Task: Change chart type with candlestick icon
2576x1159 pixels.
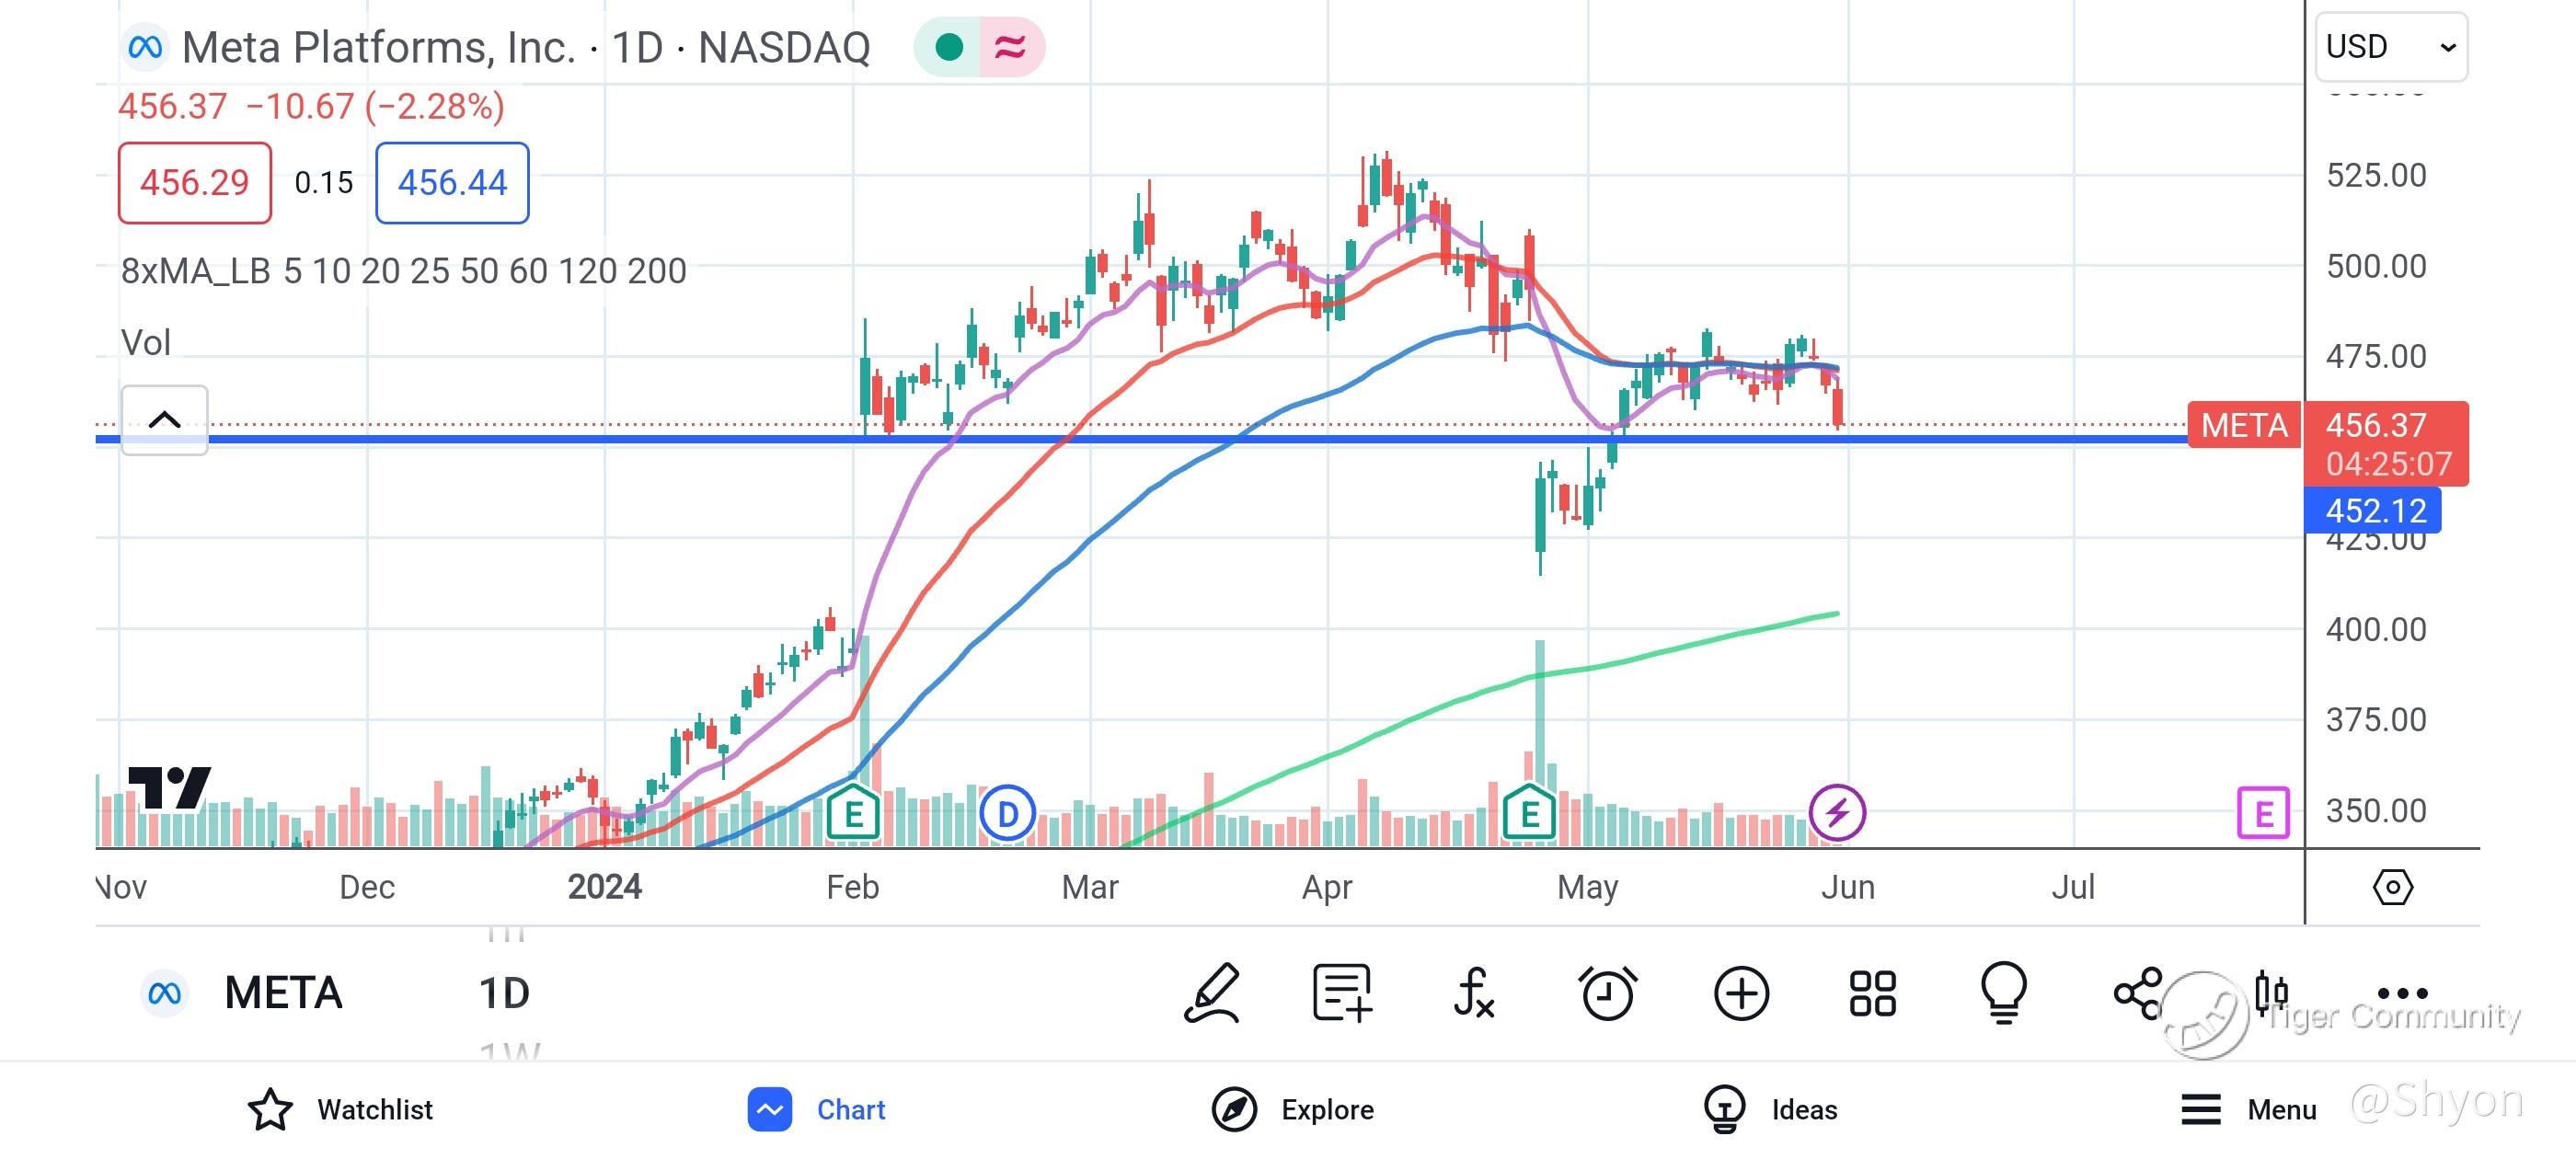Action: (2271, 993)
